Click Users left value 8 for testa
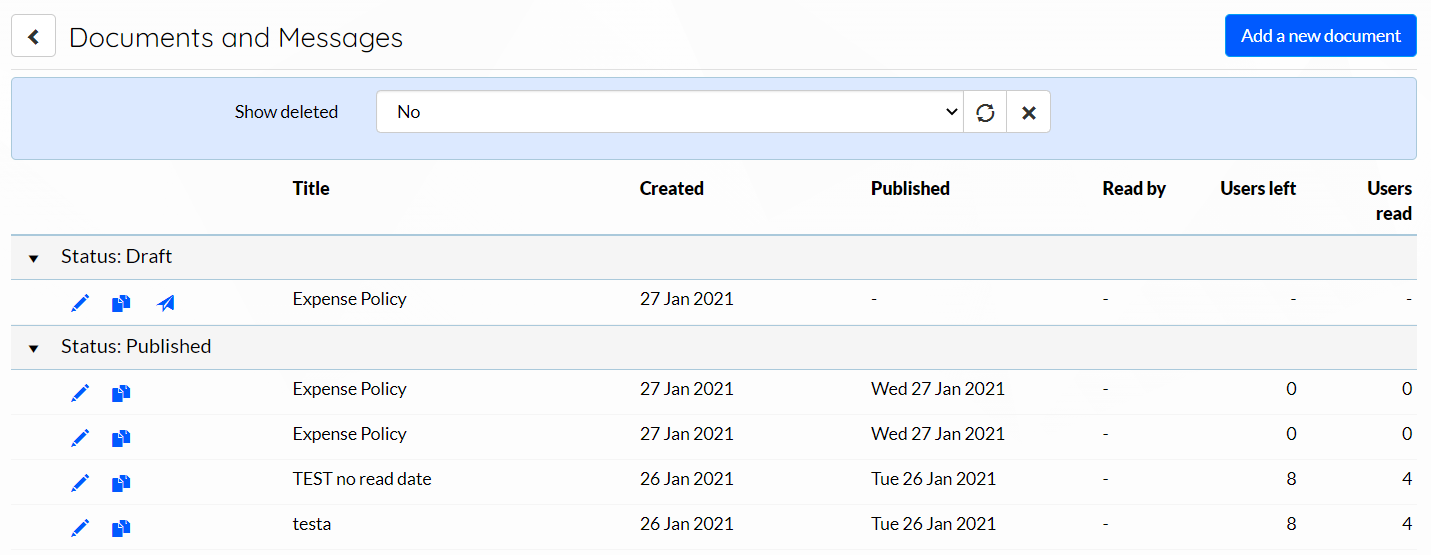The height and width of the screenshot is (555, 1431). pyautogui.click(x=1291, y=523)
